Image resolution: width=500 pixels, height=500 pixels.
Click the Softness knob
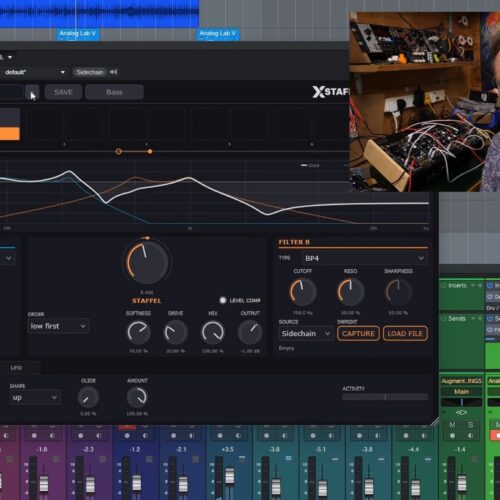pos(138,333)
